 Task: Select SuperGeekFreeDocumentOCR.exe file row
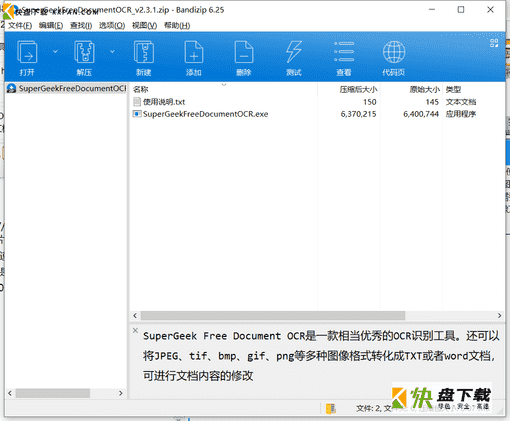pyautogui.click(x=317, y=114)
